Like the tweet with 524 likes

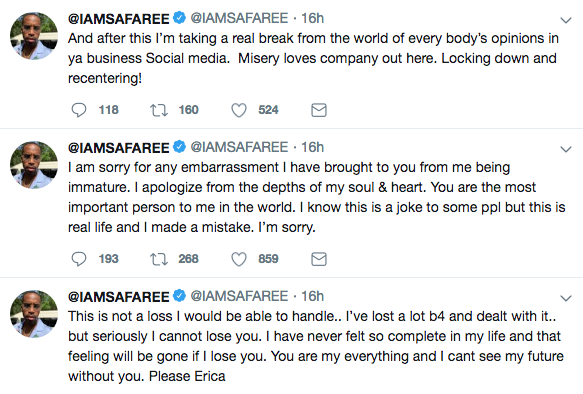pos(239,110)
